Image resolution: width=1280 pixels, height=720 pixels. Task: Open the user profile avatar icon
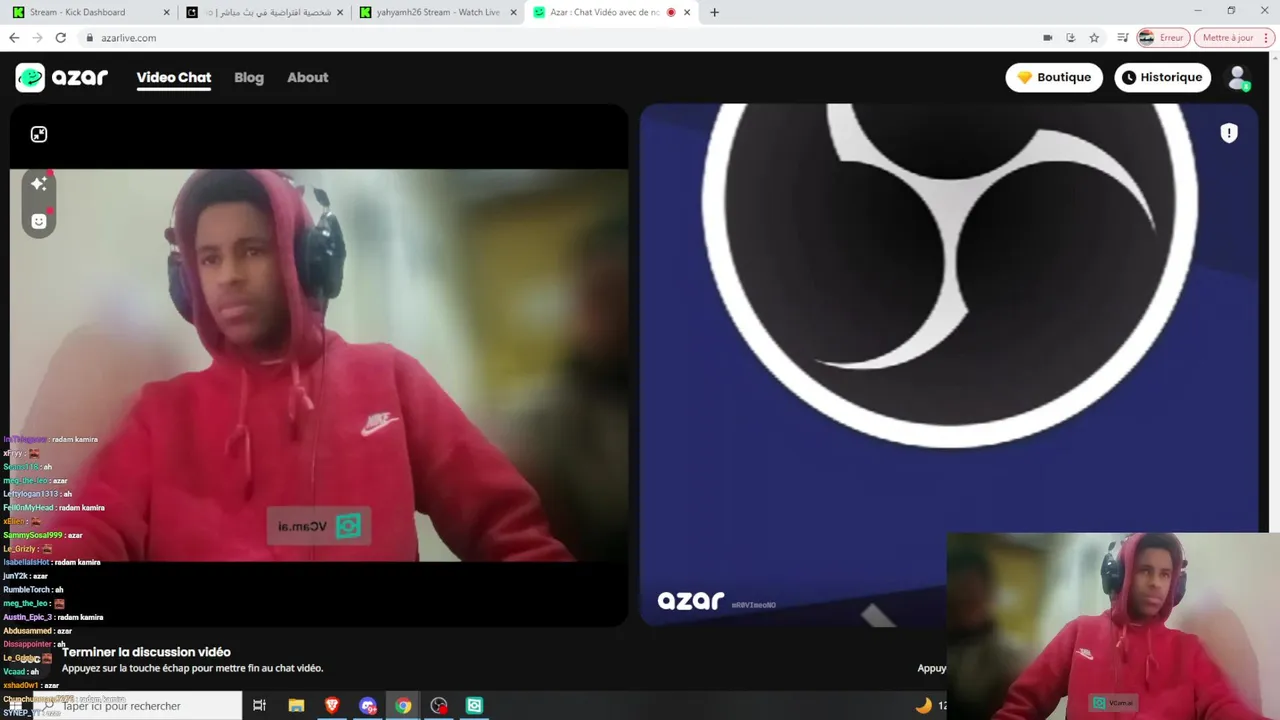[1238, 77]
